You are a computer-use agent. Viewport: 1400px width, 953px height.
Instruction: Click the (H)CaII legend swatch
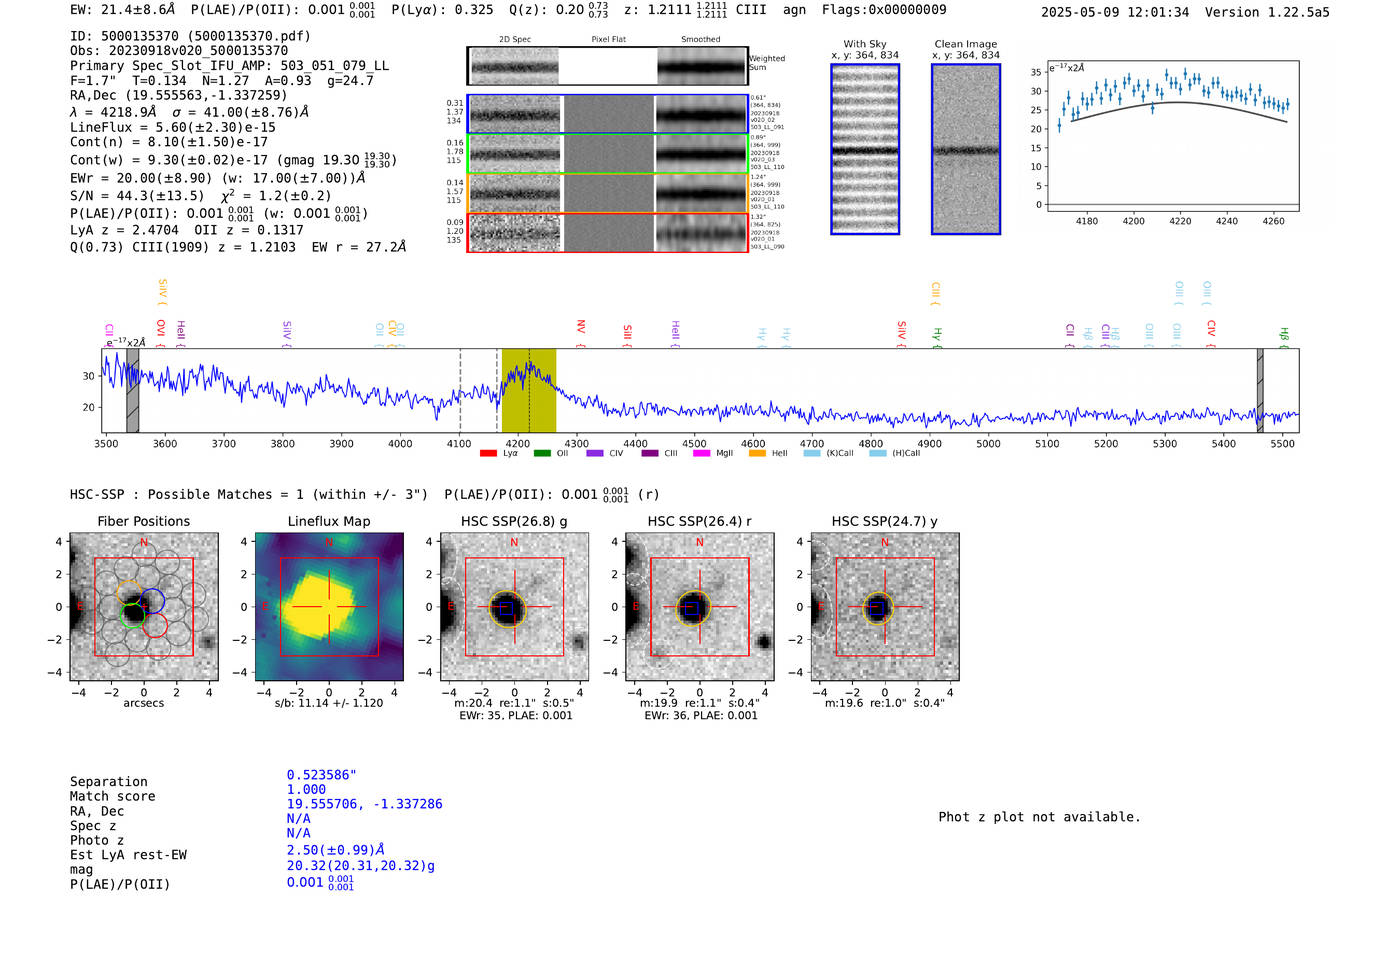pyautogui.click(x=878, y=453)
